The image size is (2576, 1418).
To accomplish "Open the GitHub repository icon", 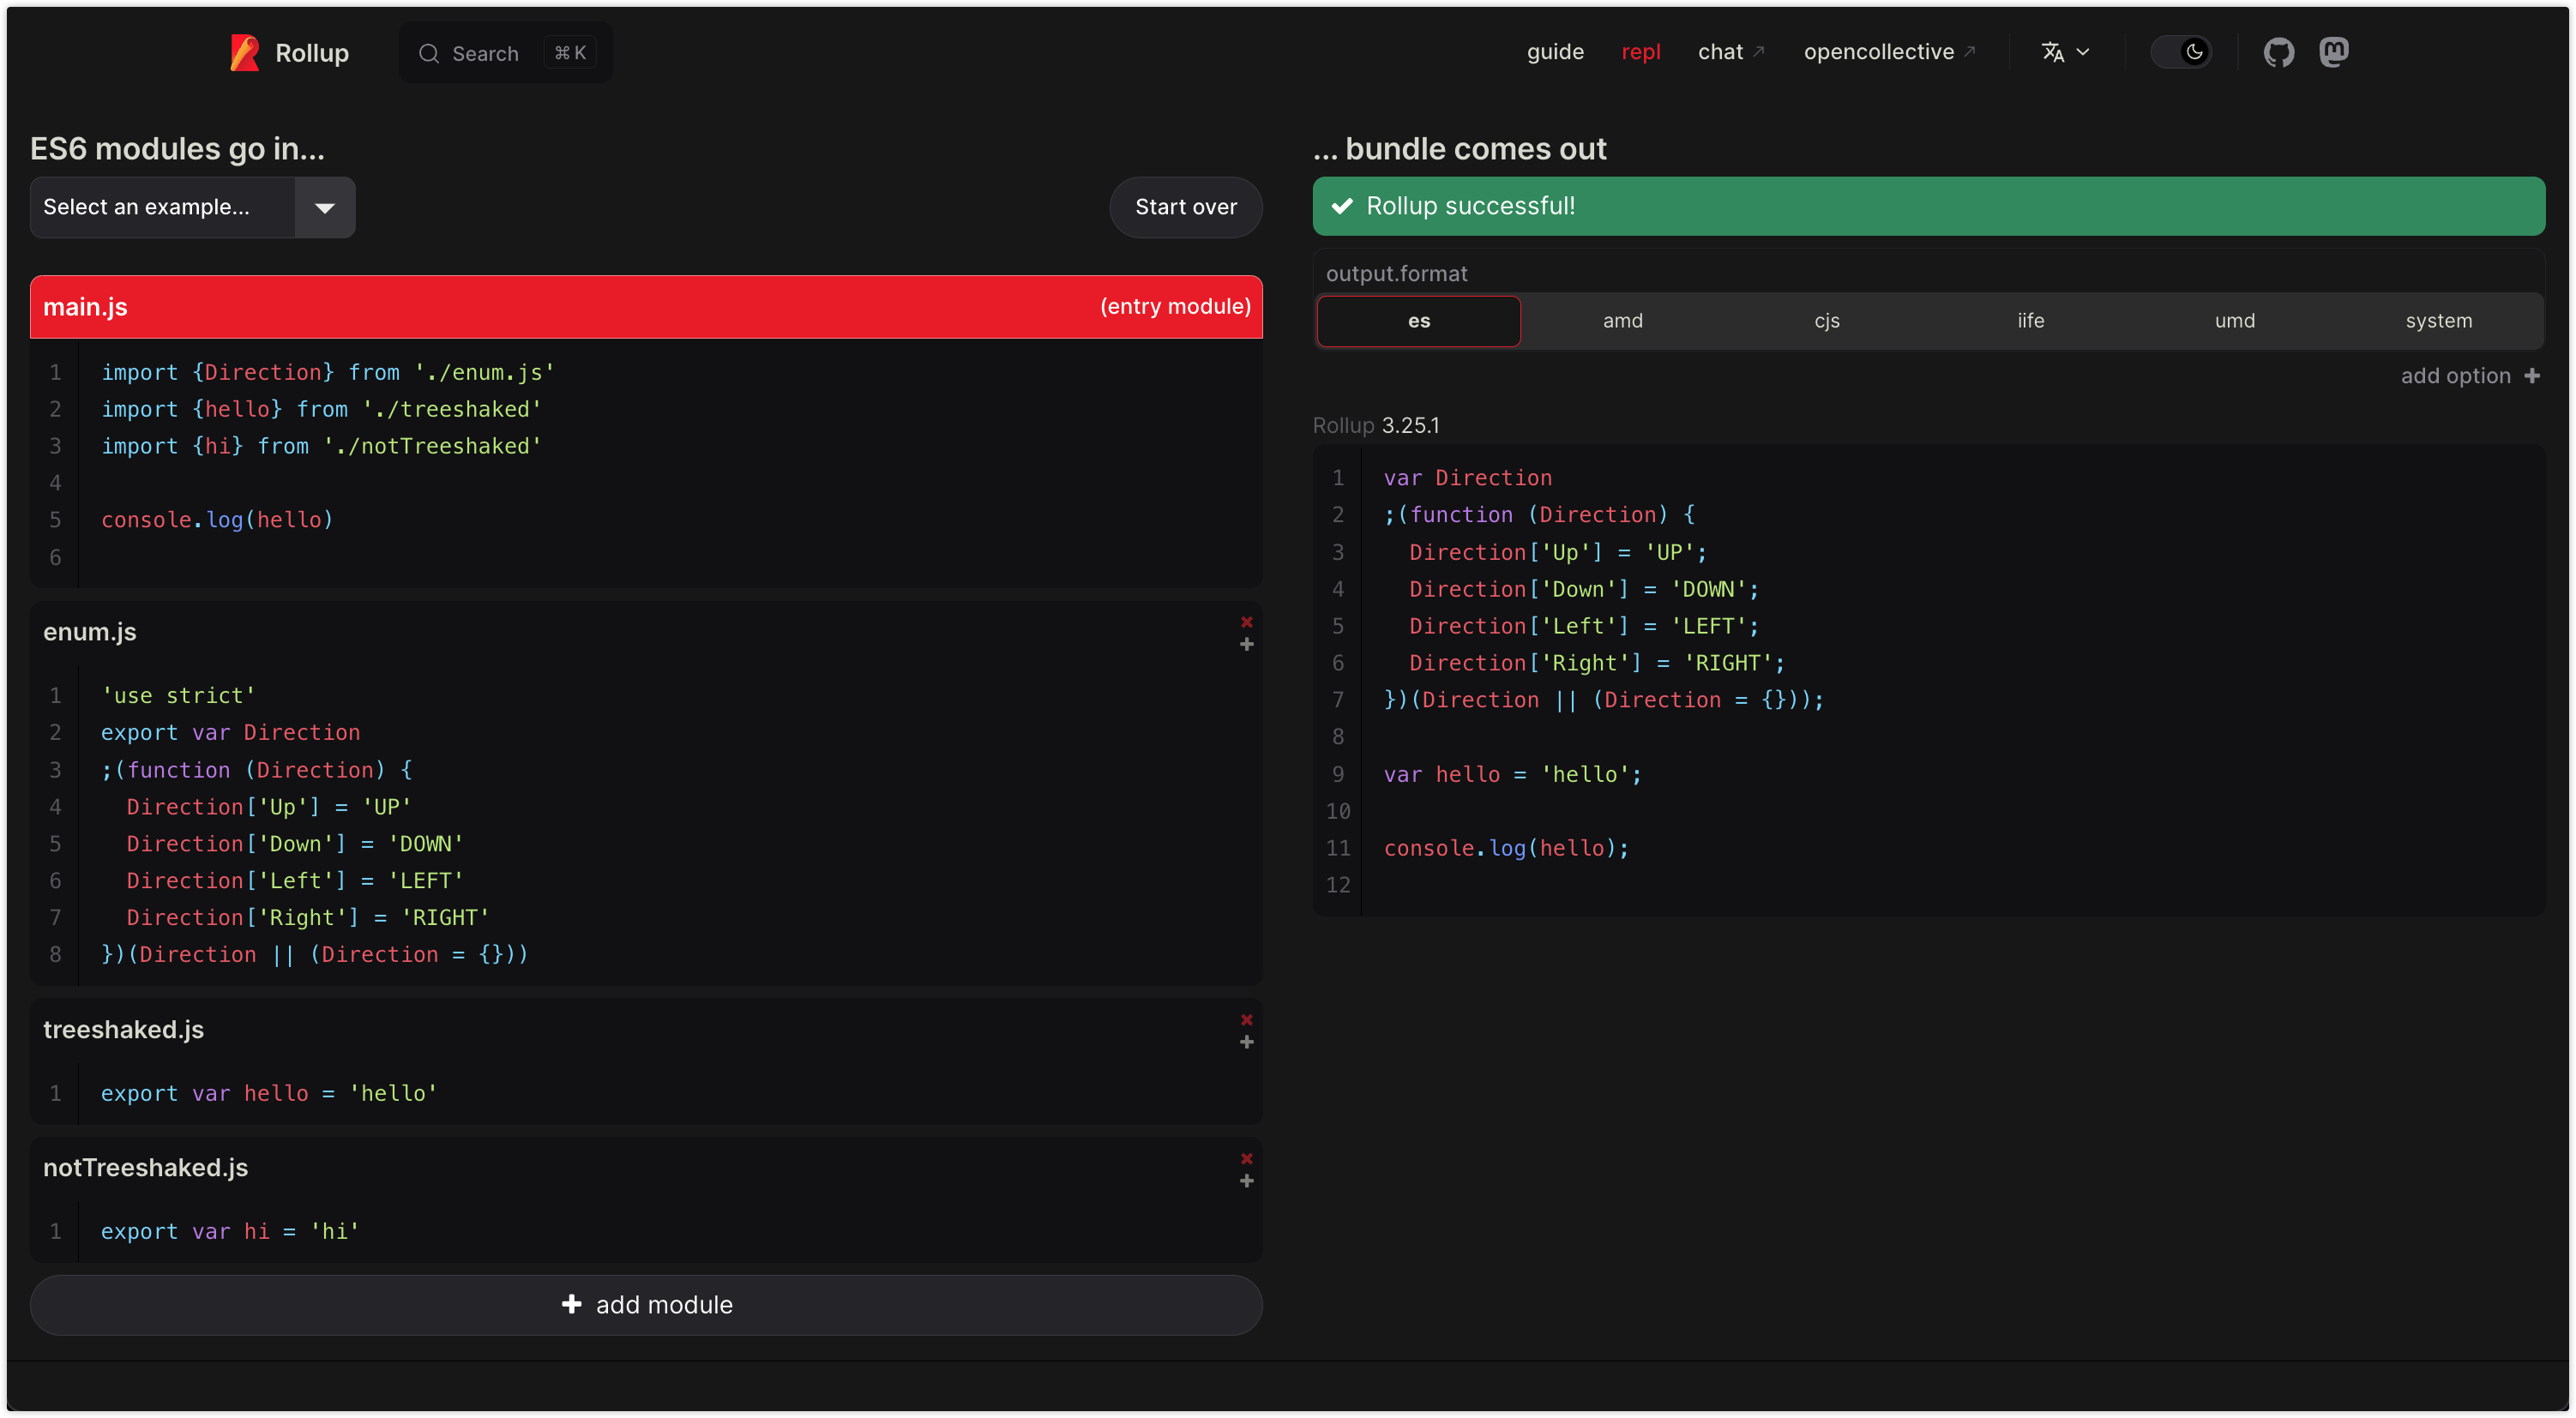I will pos(2278,52).
